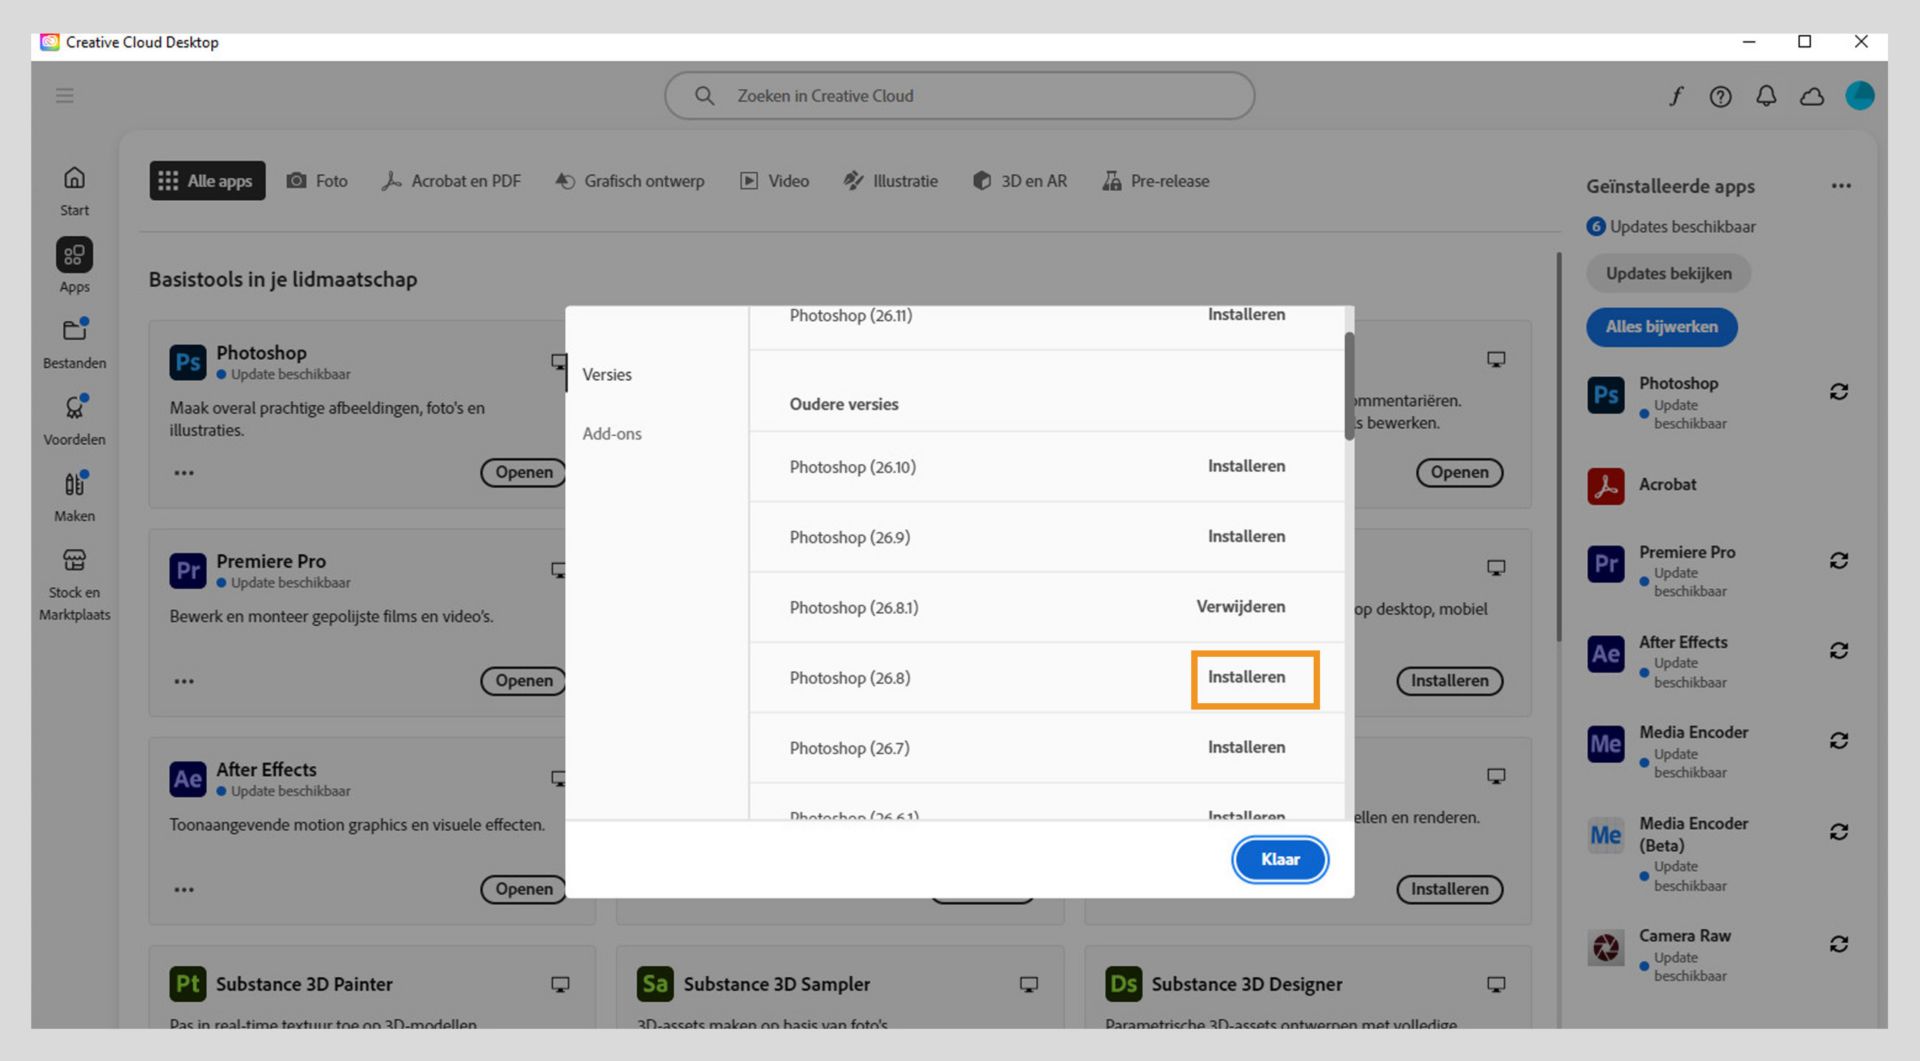Open the account profile avatar
Viewport: 1920px width, 1061px height.
tap(1860, 96)
